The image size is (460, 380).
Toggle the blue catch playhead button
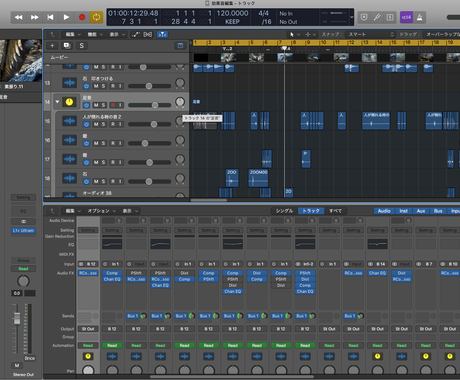pos(162,34)
